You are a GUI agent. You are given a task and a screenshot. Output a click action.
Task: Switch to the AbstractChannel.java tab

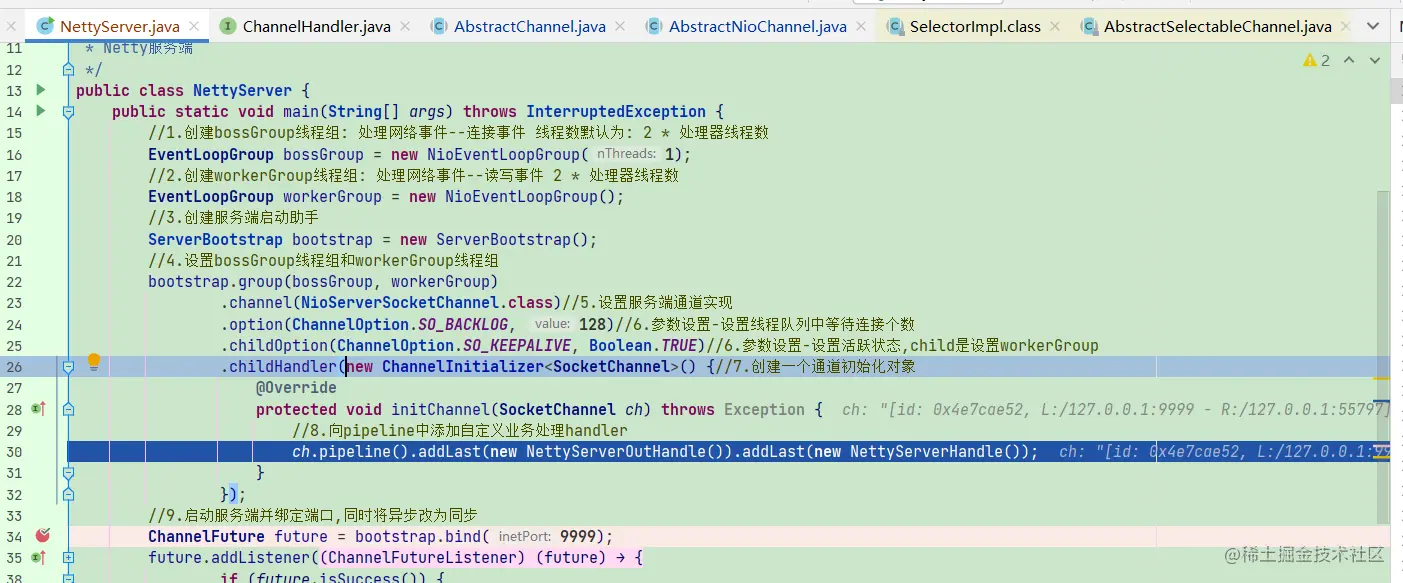click(x=529, y=27)
